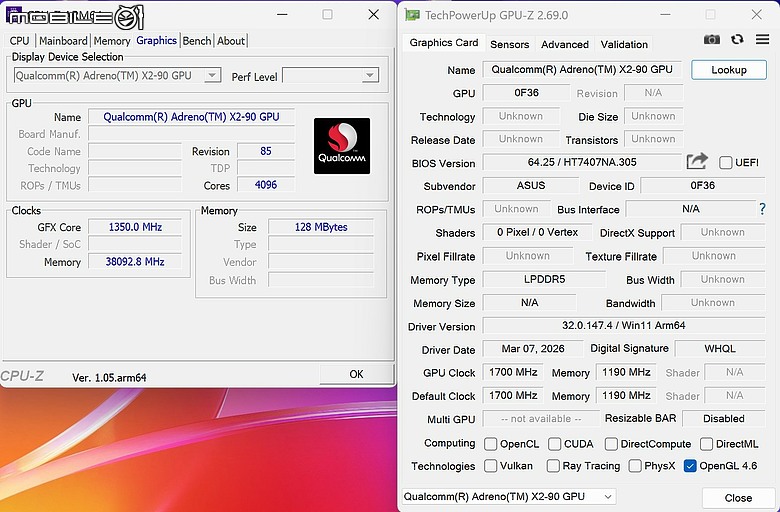Viewport: 780px width, 512px height.
Task: Click the GPU-Z refresh icon
Action: click(737, 39)
